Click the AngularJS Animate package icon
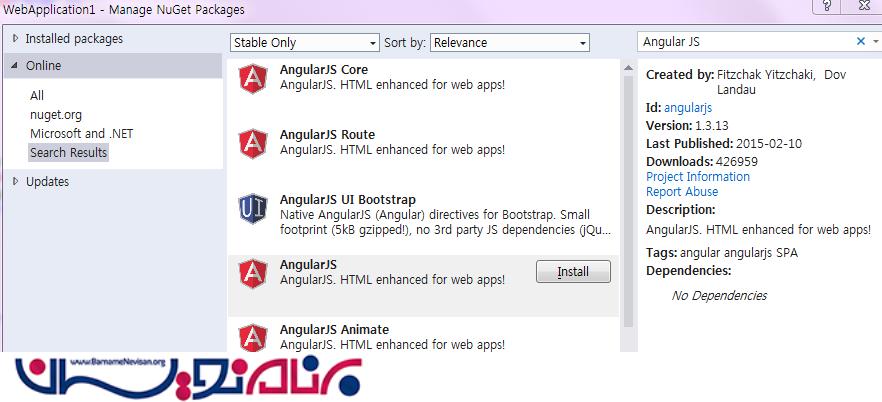 point(253,338)
